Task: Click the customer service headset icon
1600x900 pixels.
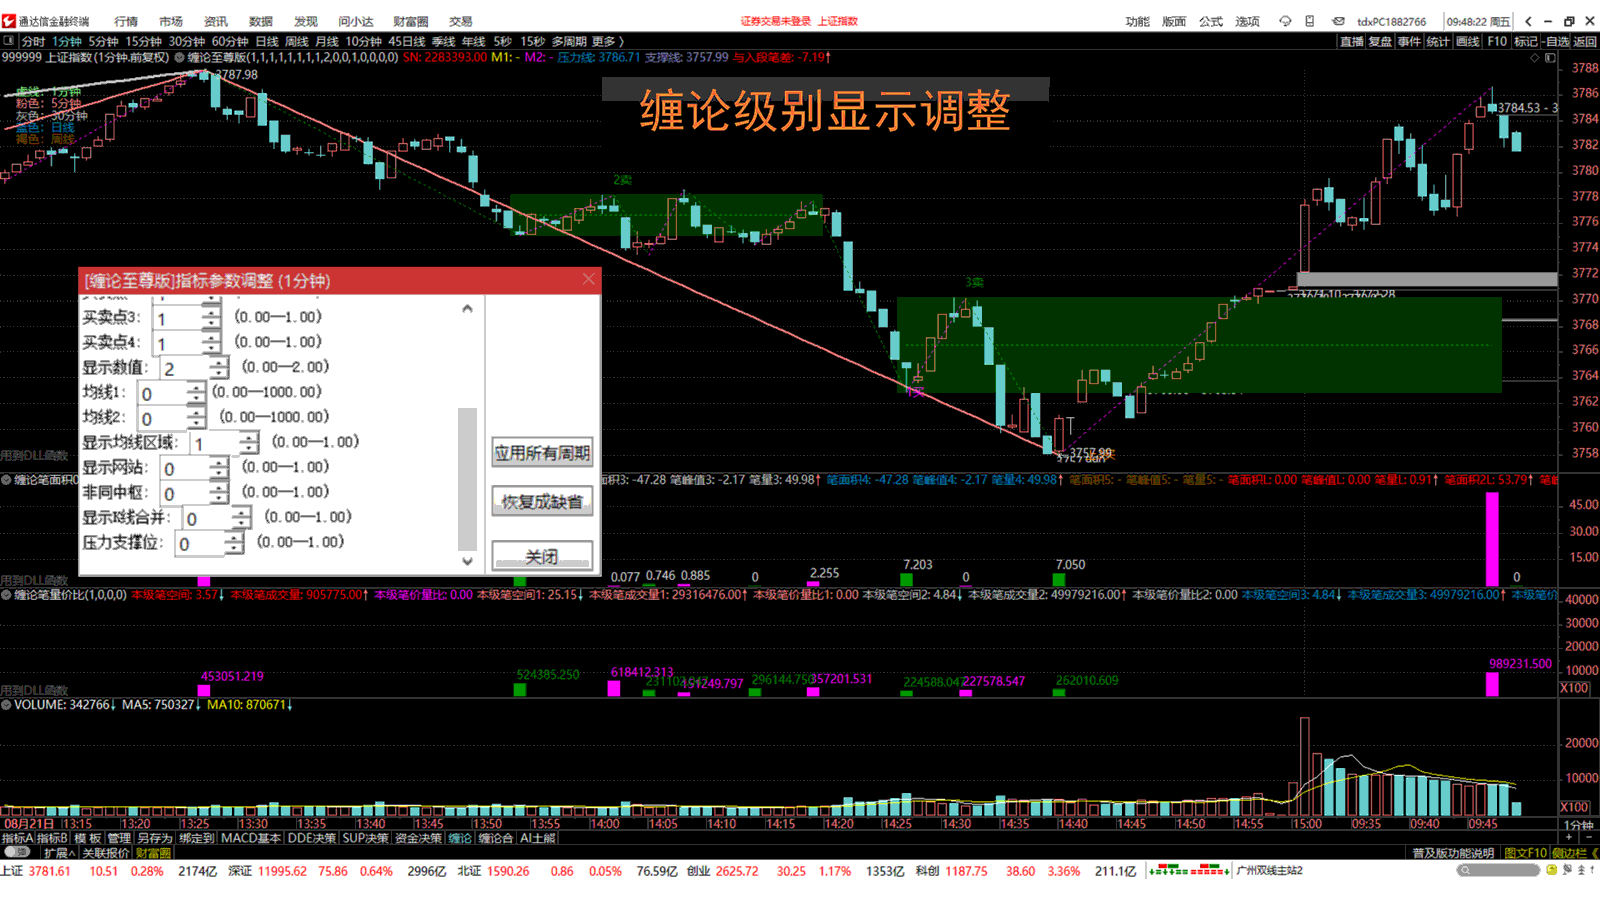Action: [1285, 21]
